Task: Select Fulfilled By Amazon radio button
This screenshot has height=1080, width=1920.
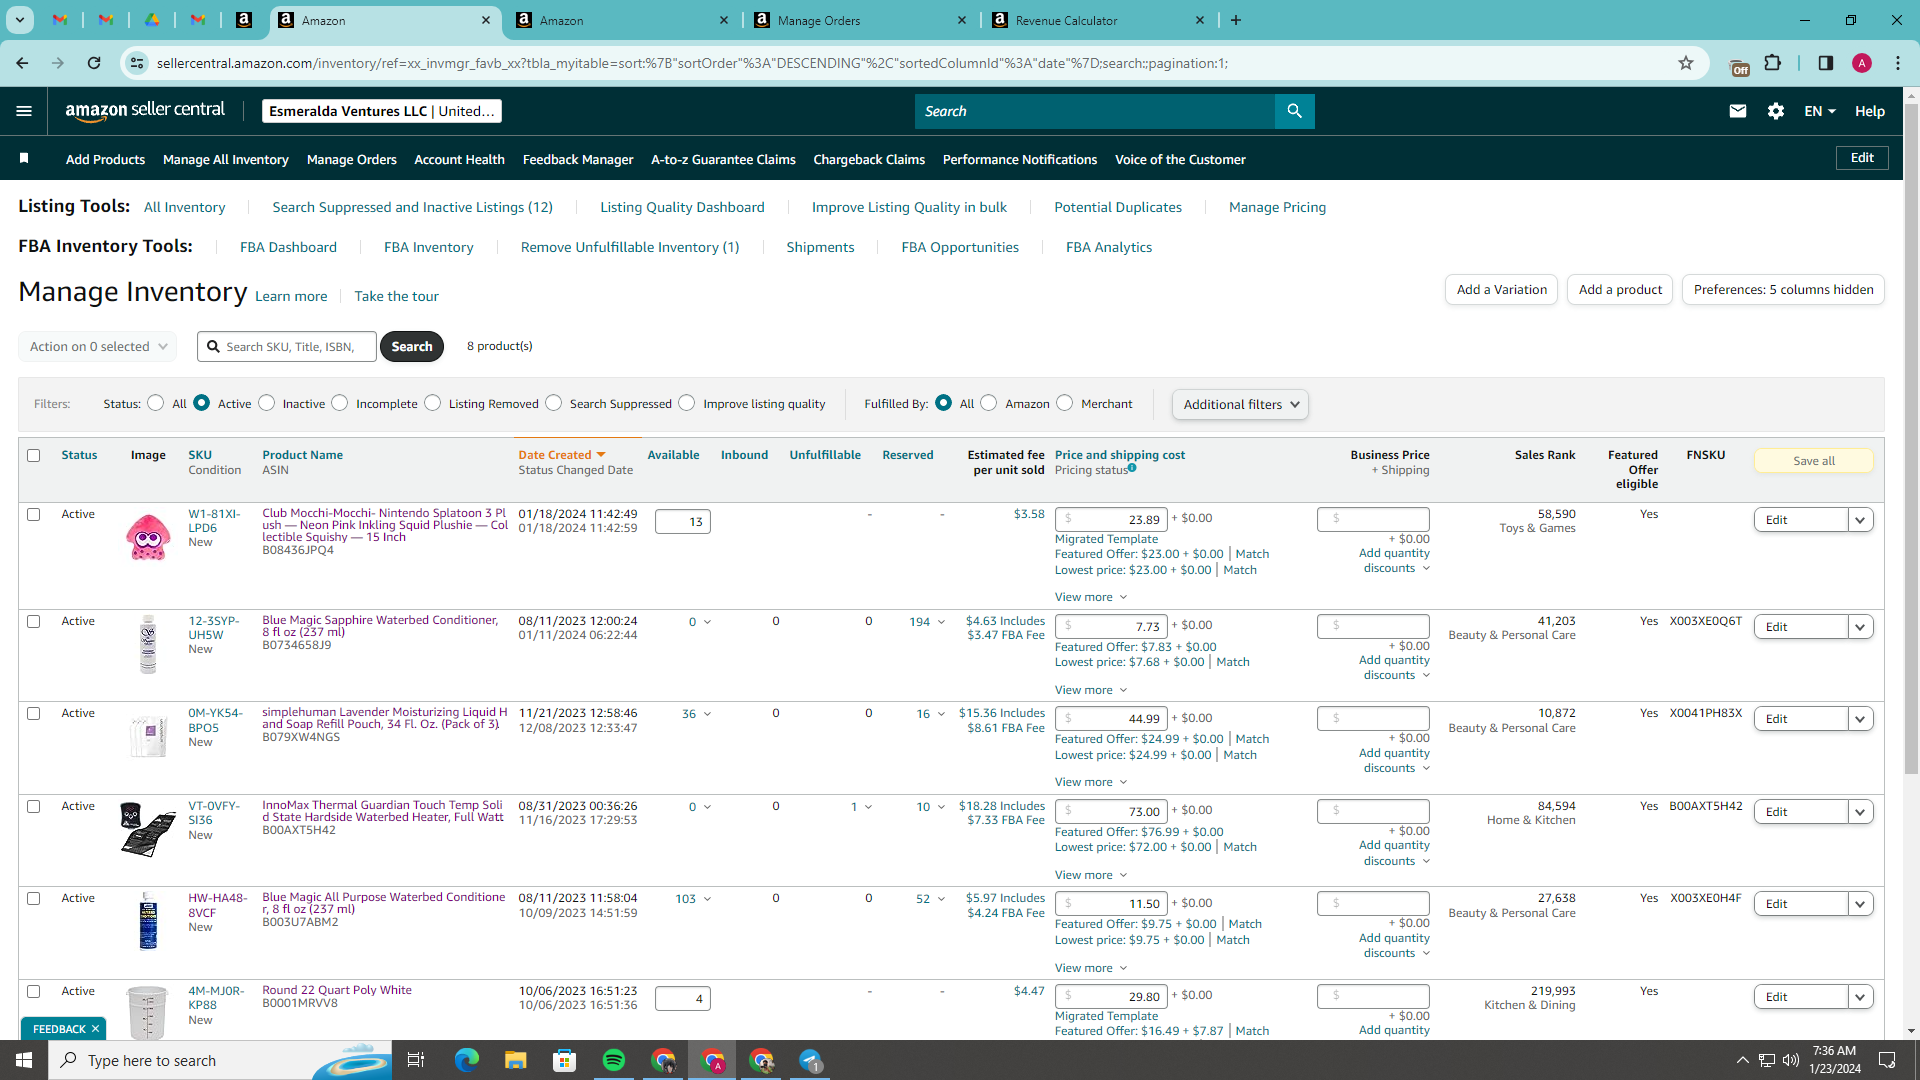Action: point(989,403)
